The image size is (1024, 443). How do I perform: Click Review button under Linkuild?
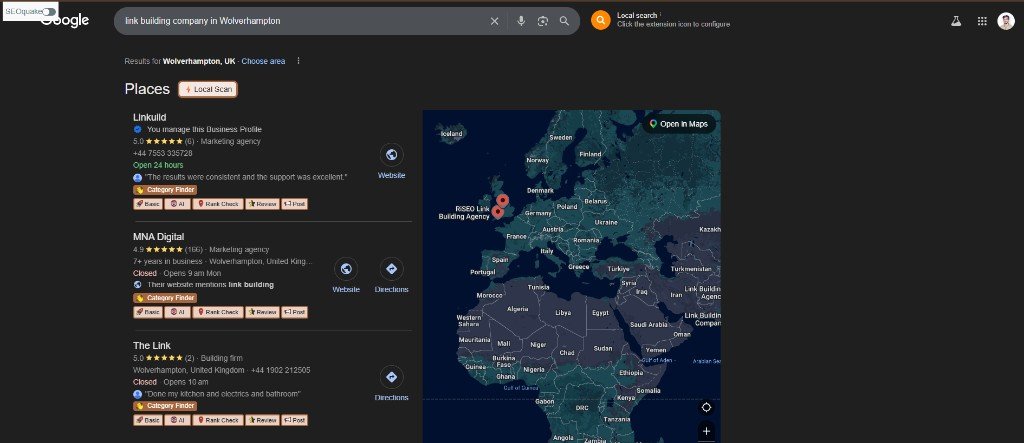pyautogui.click(x=263, y=204)
